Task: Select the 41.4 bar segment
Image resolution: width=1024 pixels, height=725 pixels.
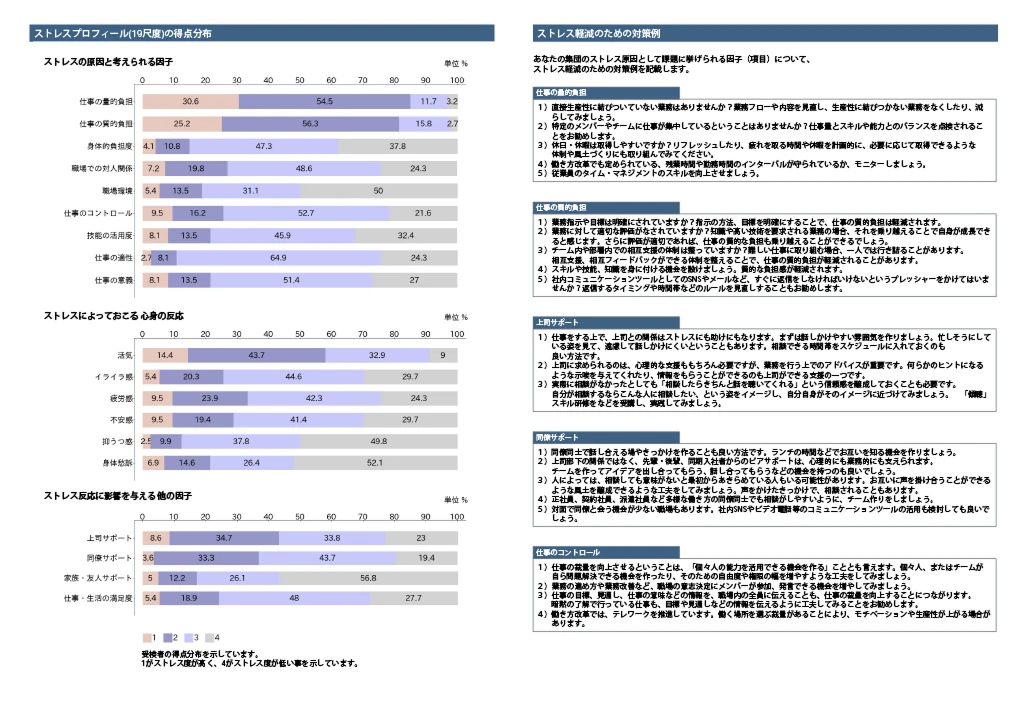Action: pyautogui.click(x=298, y=420)
